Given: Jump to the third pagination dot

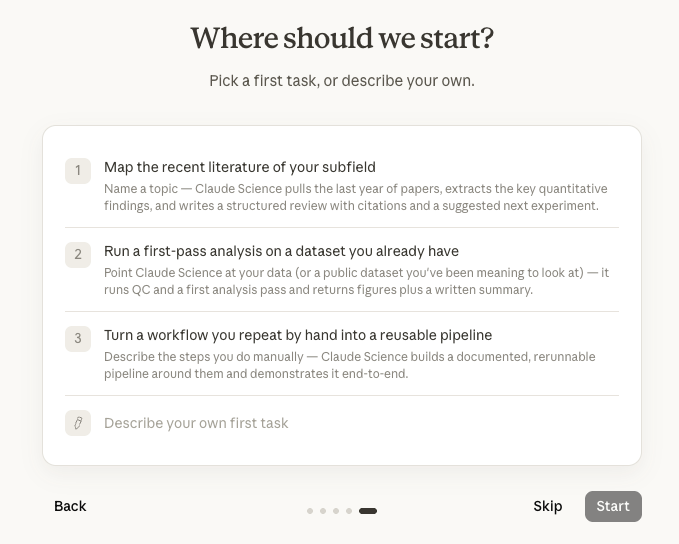Looking at the screenshot, I should pyautogui.click(x=336, y=511).
